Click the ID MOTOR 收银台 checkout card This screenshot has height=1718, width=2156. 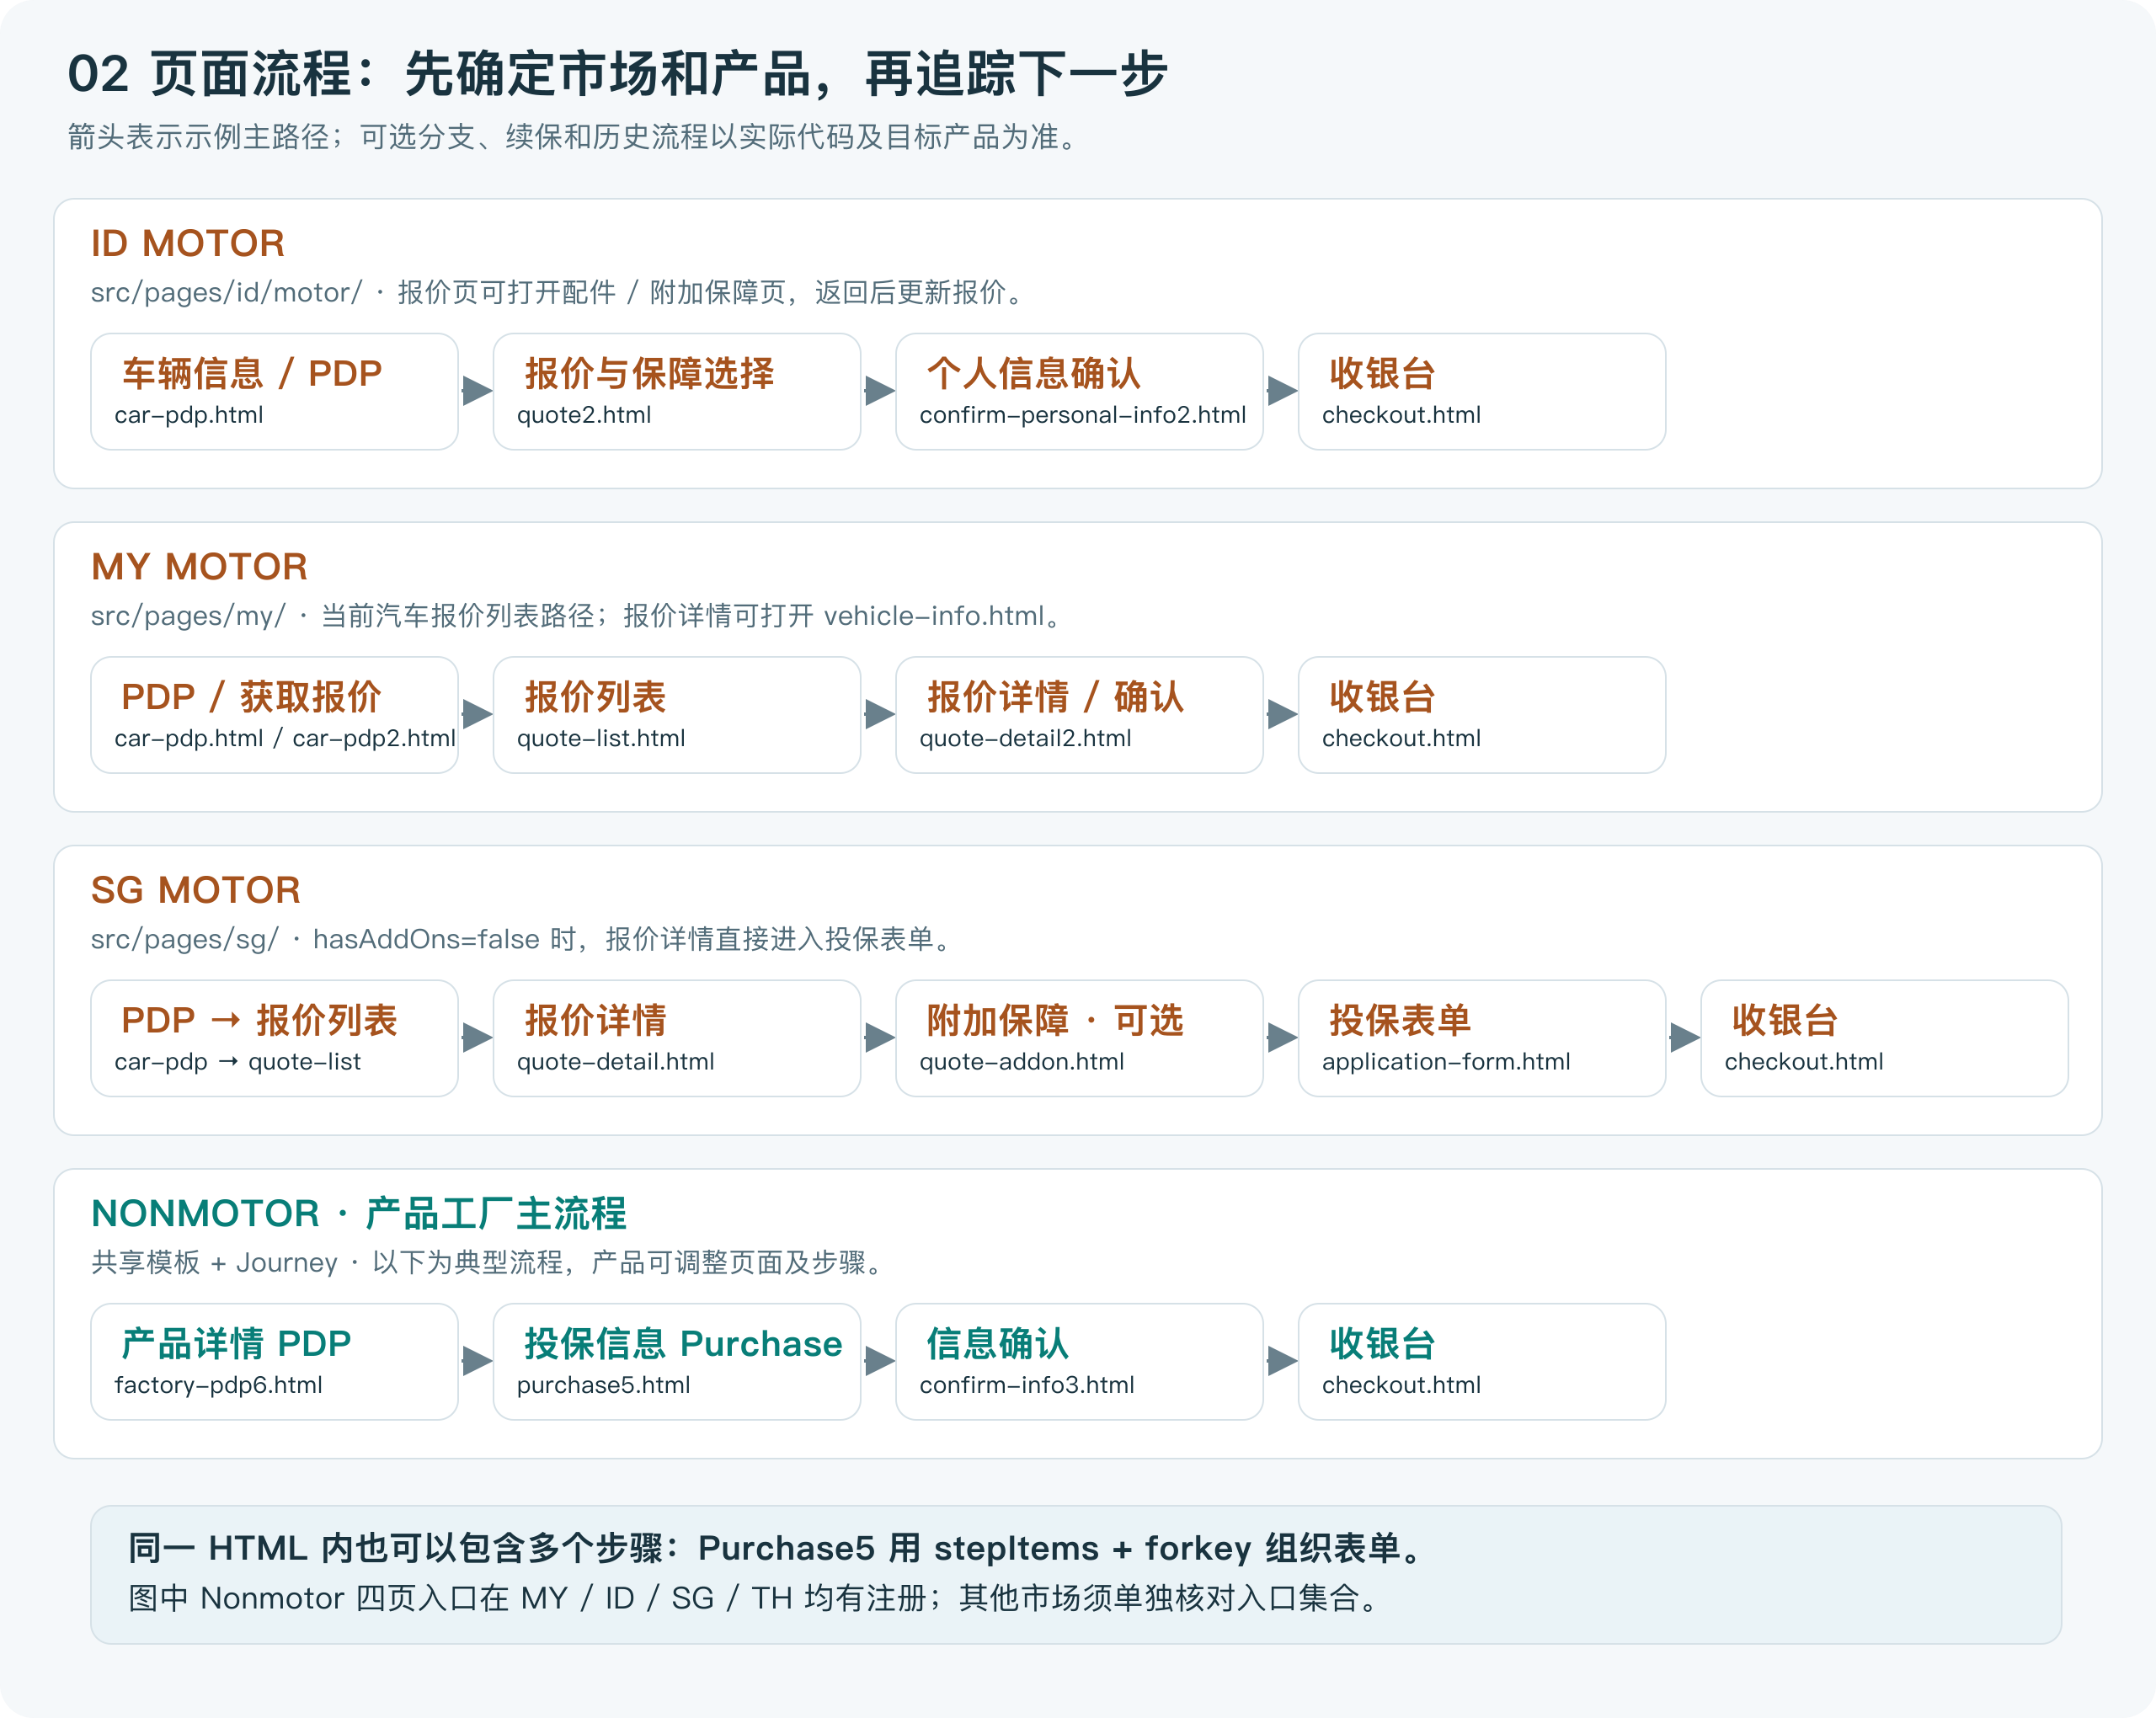1482,391
